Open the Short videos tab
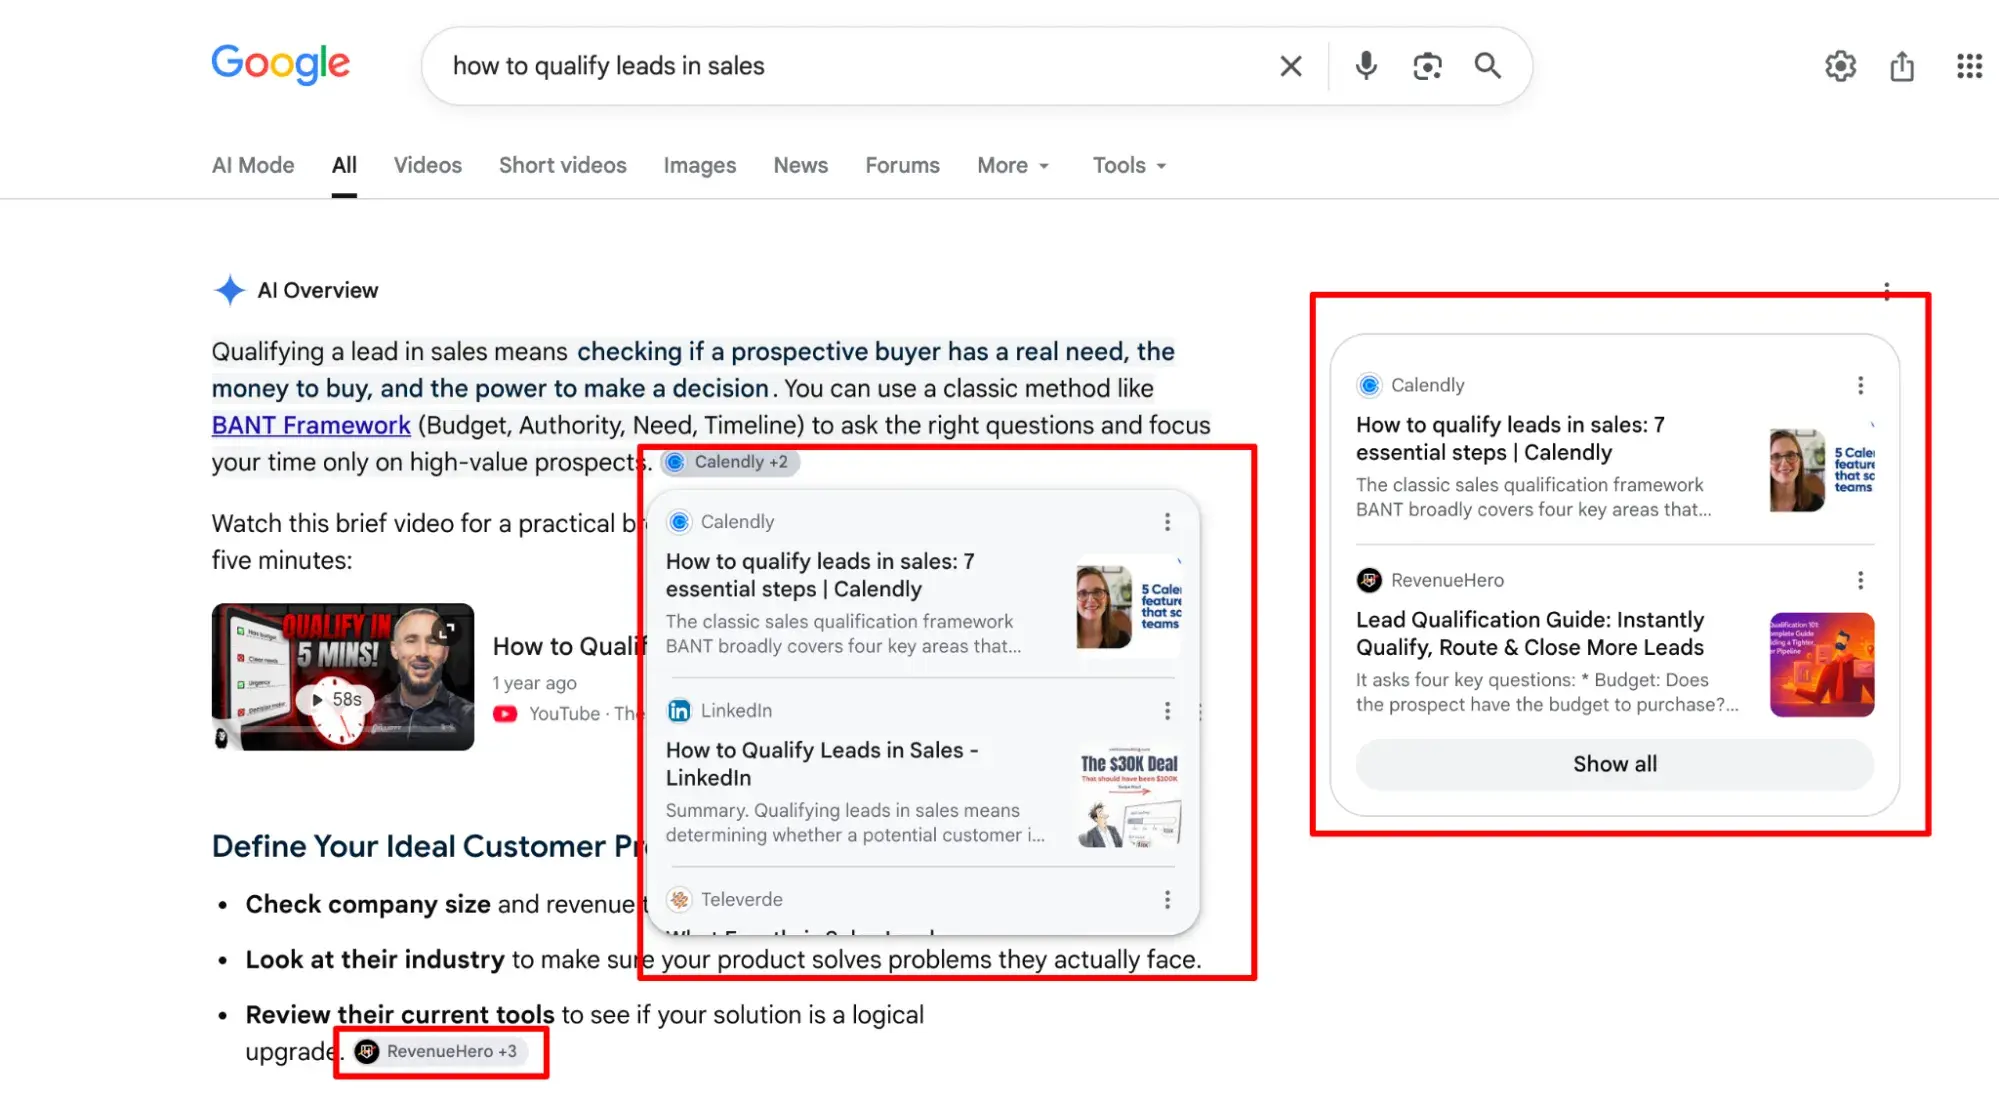This screenshot has height=1110, width=1999. pyautogui.click(x=562, y=165)
